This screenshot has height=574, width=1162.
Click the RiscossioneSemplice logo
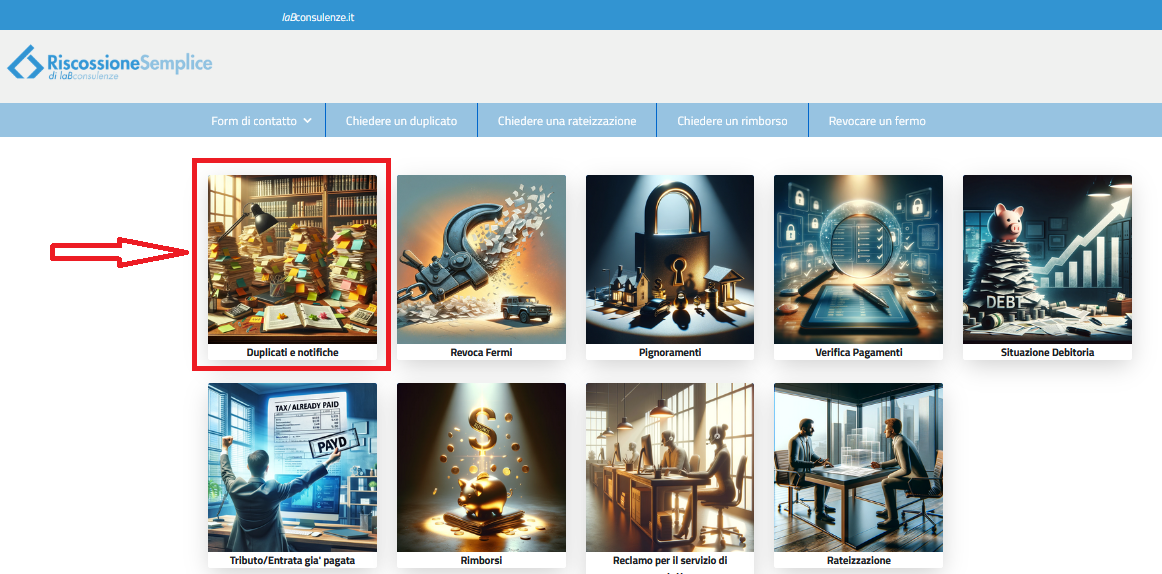[110, 63]
